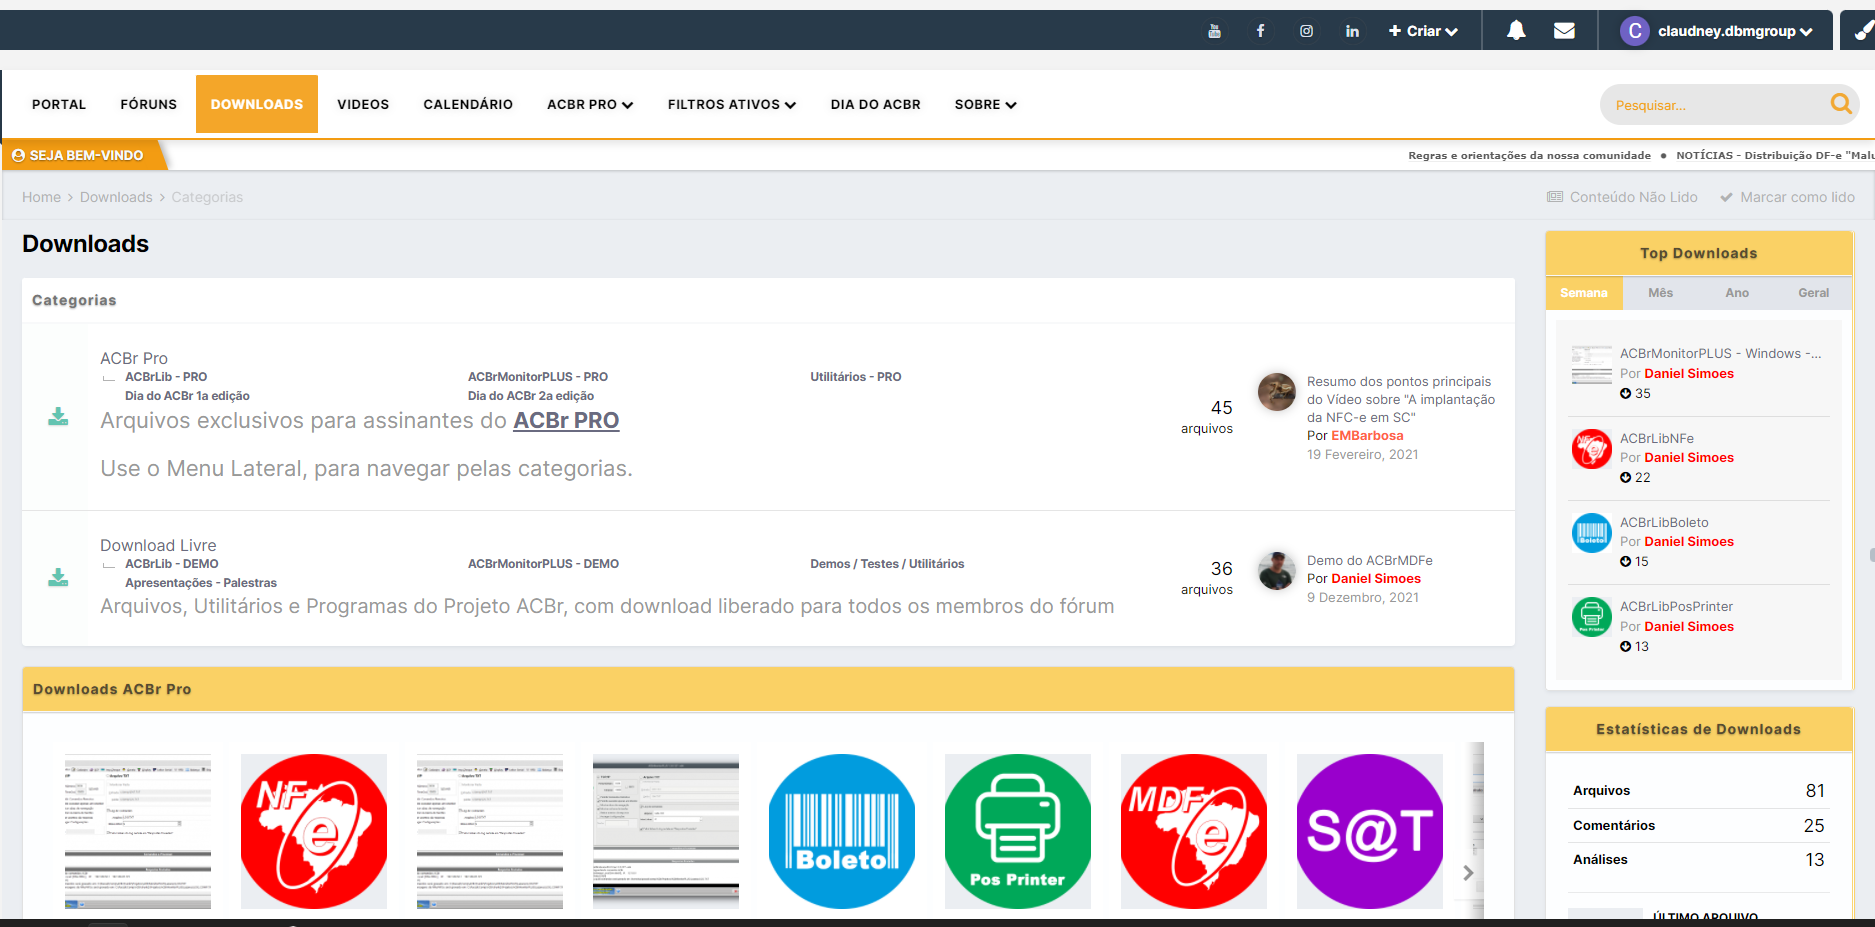Open Dia do ACBr 2a edição subcategory
Viewport: 1875px width, 927px height.
[x=531, y=396]
